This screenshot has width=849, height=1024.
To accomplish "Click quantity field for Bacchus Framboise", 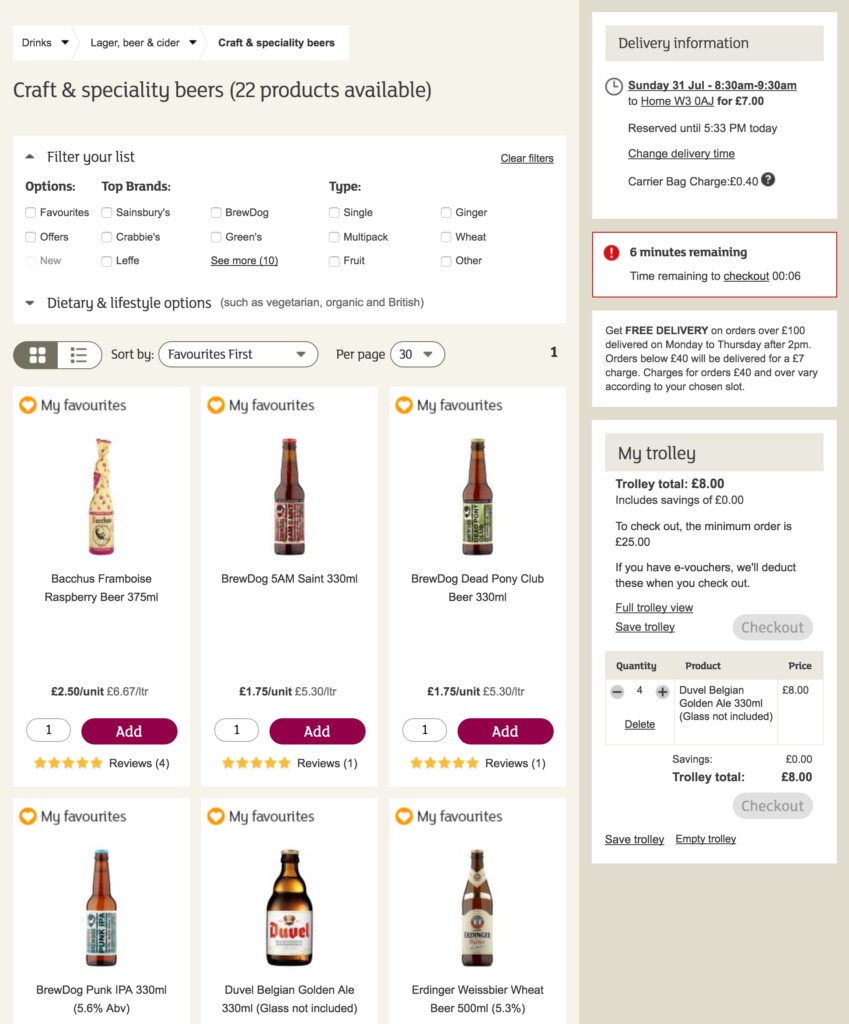I will tap(48, 730).
